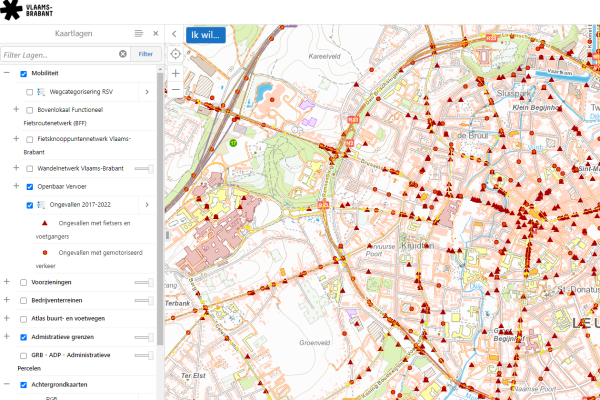Enable the Wandelnetwerk Vlaams-Brabant layer
Screen dimensions: 600x400
tap(29, 168)
